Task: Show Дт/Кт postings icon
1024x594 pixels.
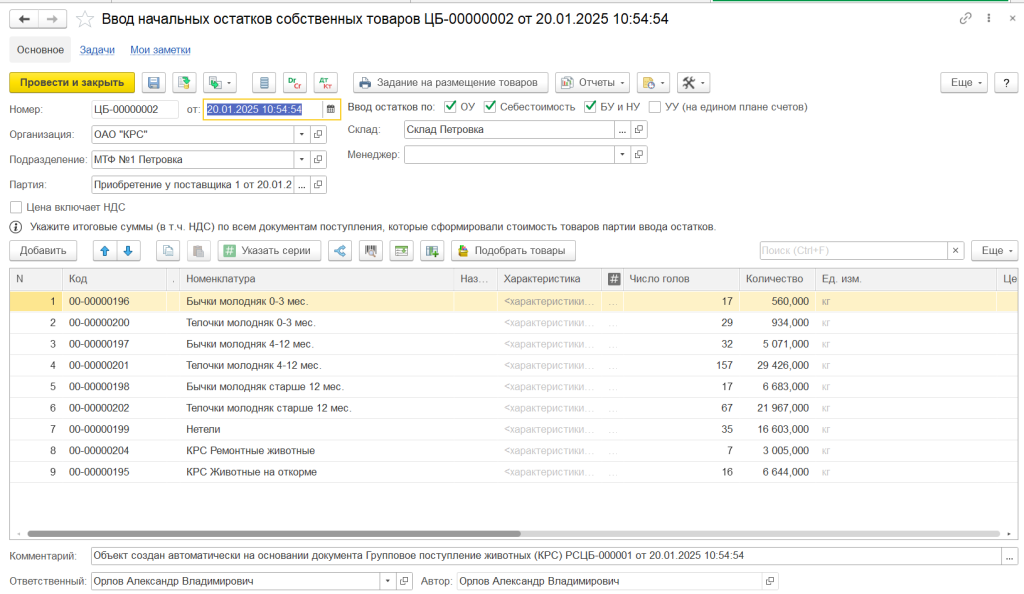Action: (325, 83)
